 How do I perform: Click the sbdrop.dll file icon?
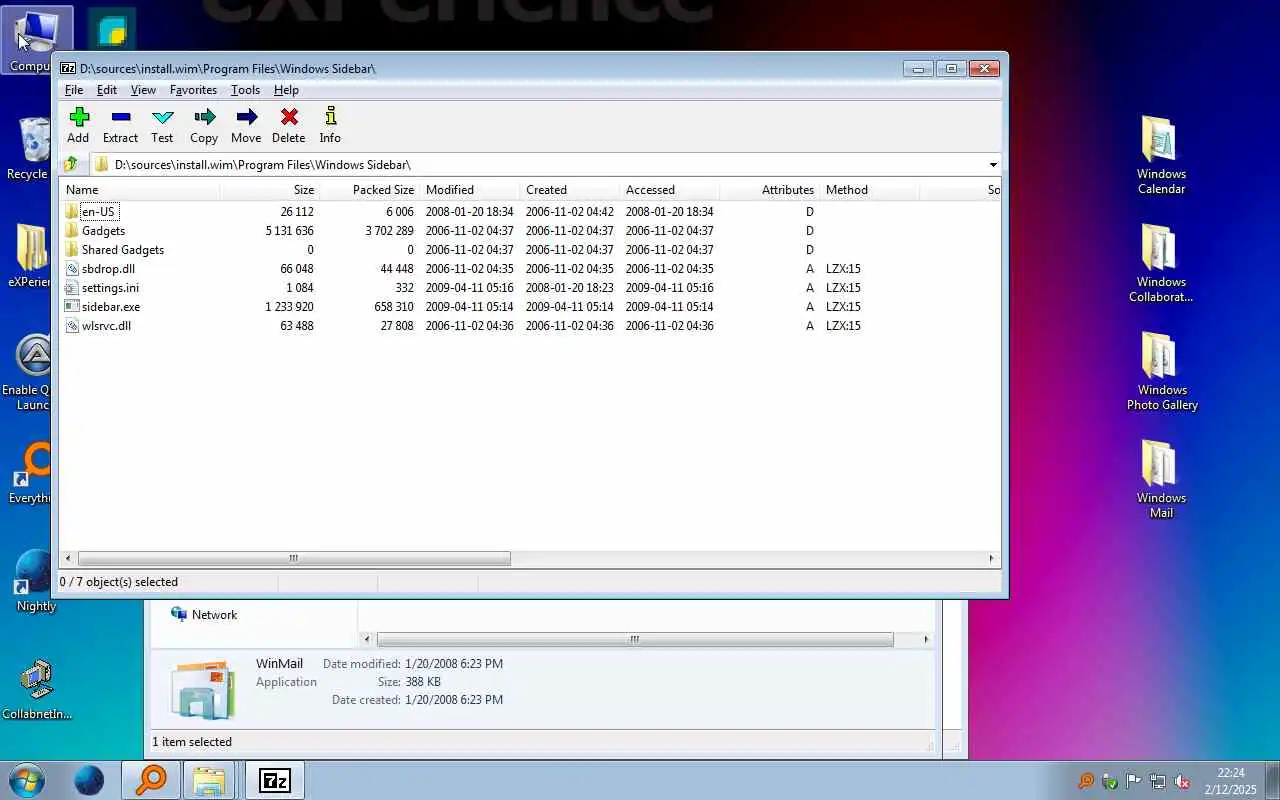(x=72, y=268)
